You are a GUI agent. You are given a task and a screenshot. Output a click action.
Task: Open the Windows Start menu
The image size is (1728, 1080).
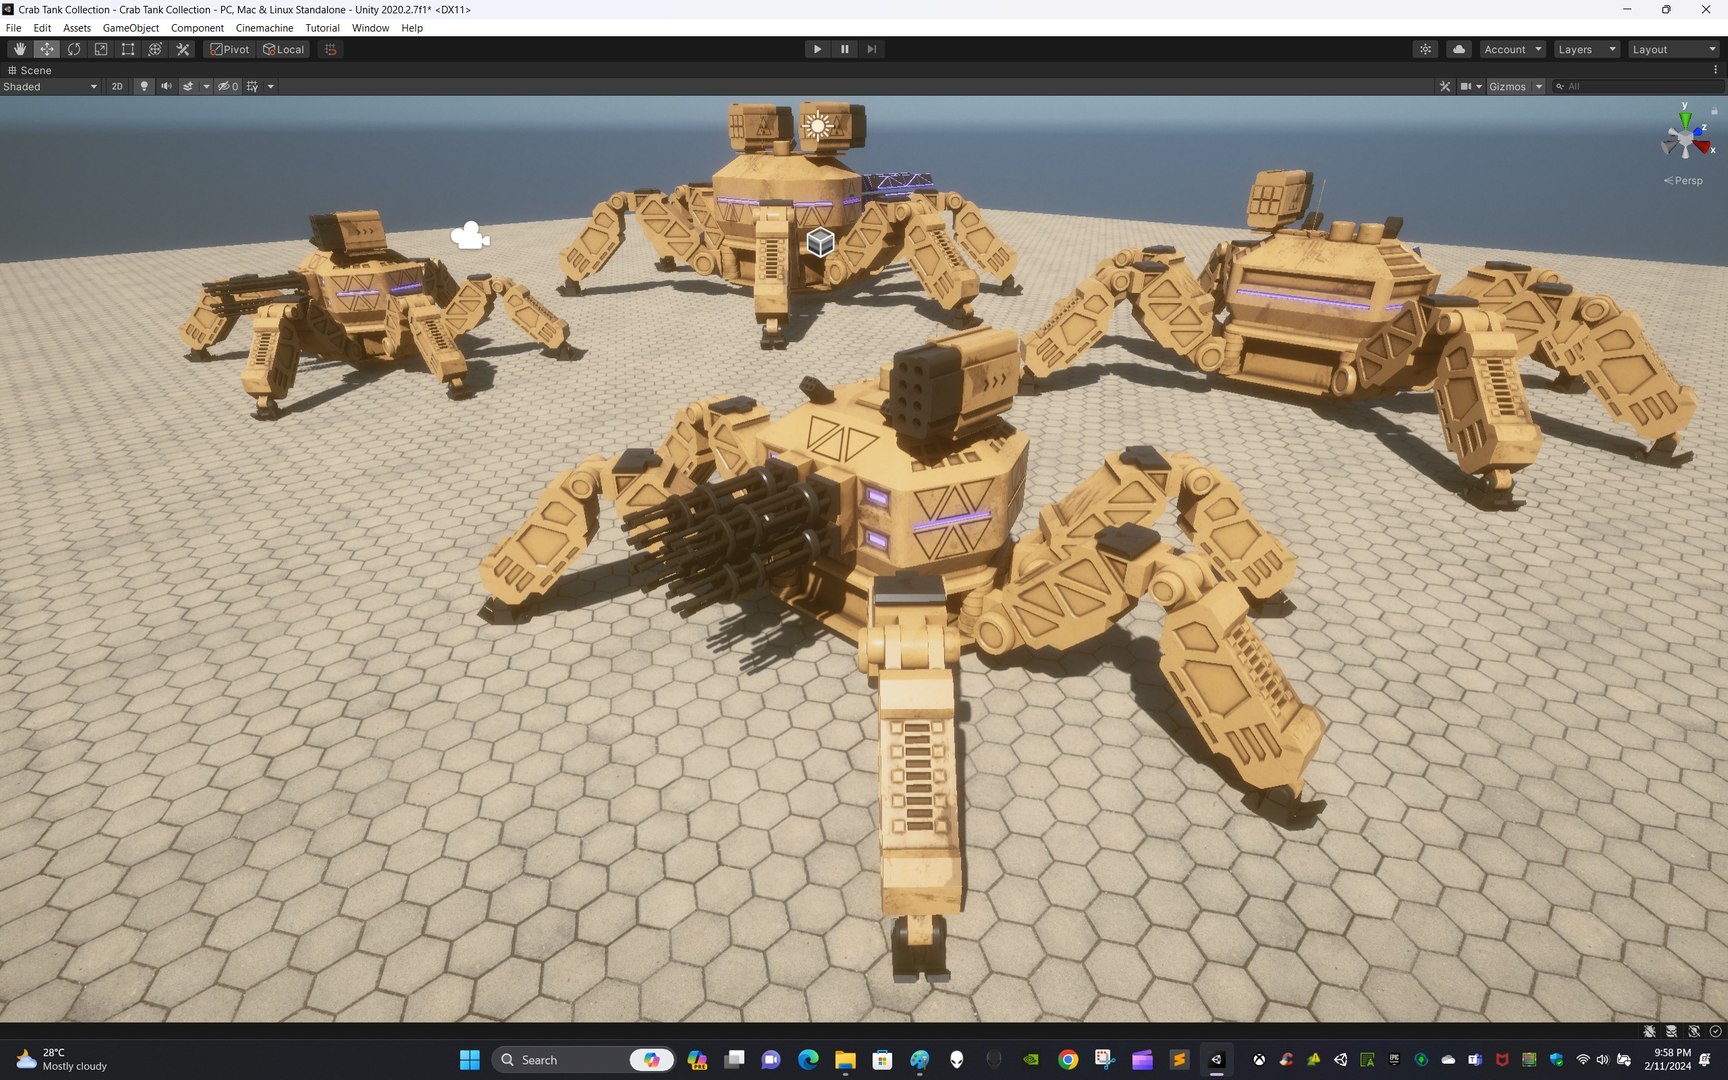tap(469, 1059)
